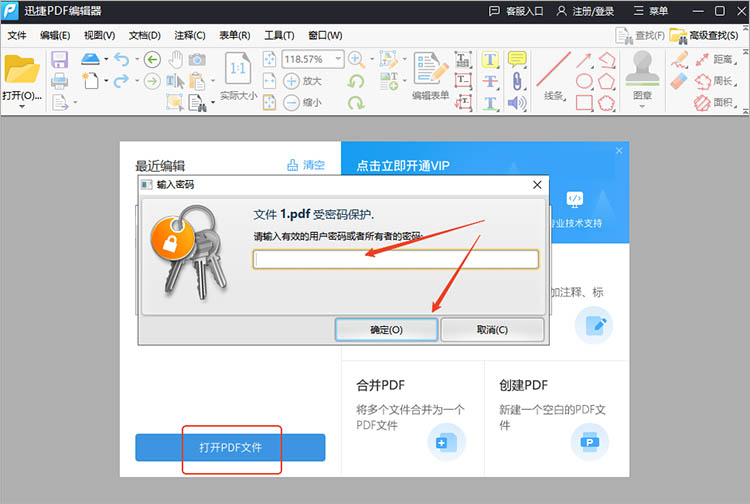Select the Hand tool
The width and height of the screenshot is (750, 504).
coord(176,60)
